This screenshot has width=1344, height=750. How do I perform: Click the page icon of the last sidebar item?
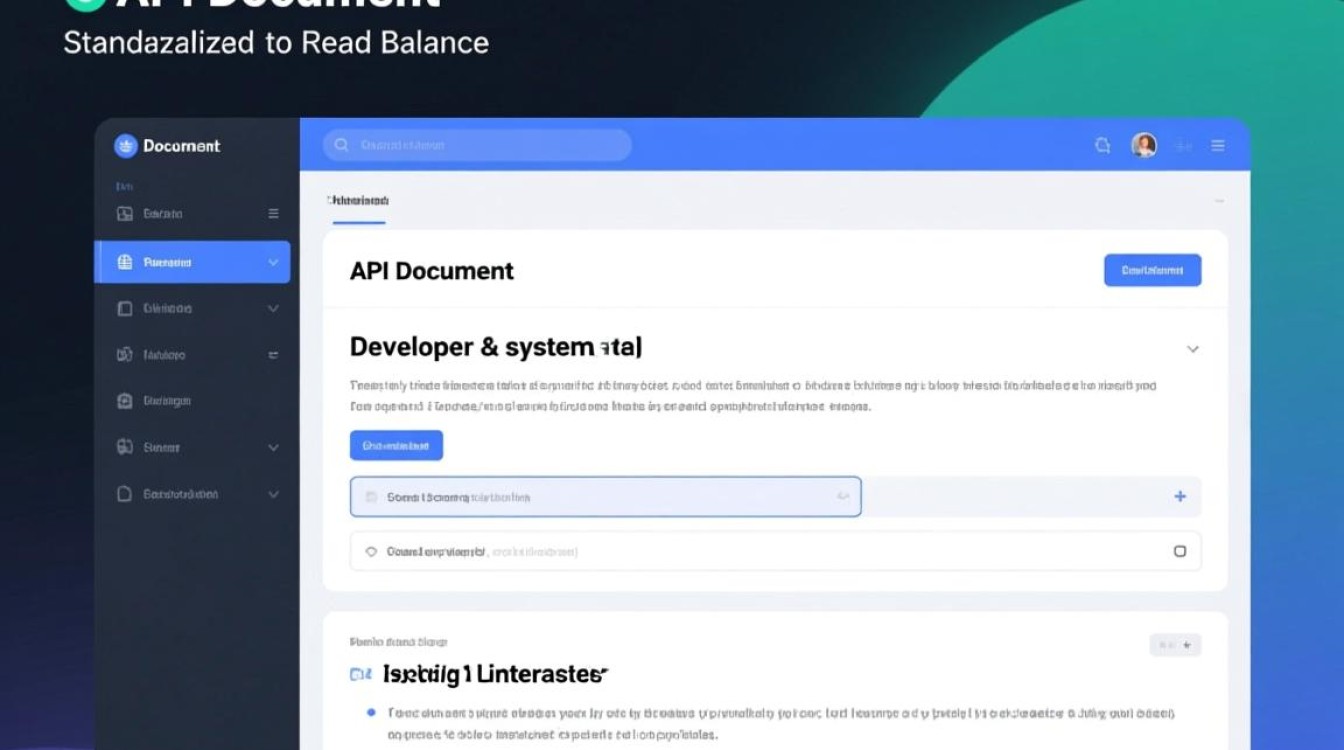click(125, 494)
